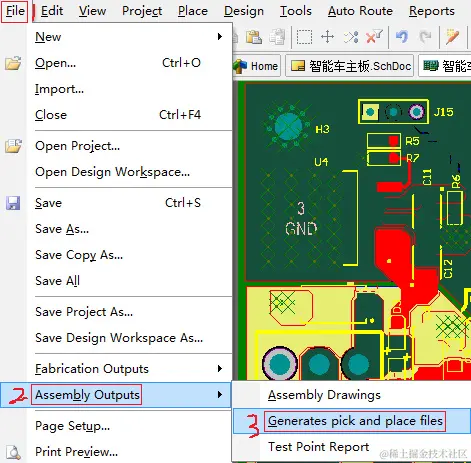Select Assembly Outputs menu entry
The width and height of the screenshot is (471, 463).
116,395
